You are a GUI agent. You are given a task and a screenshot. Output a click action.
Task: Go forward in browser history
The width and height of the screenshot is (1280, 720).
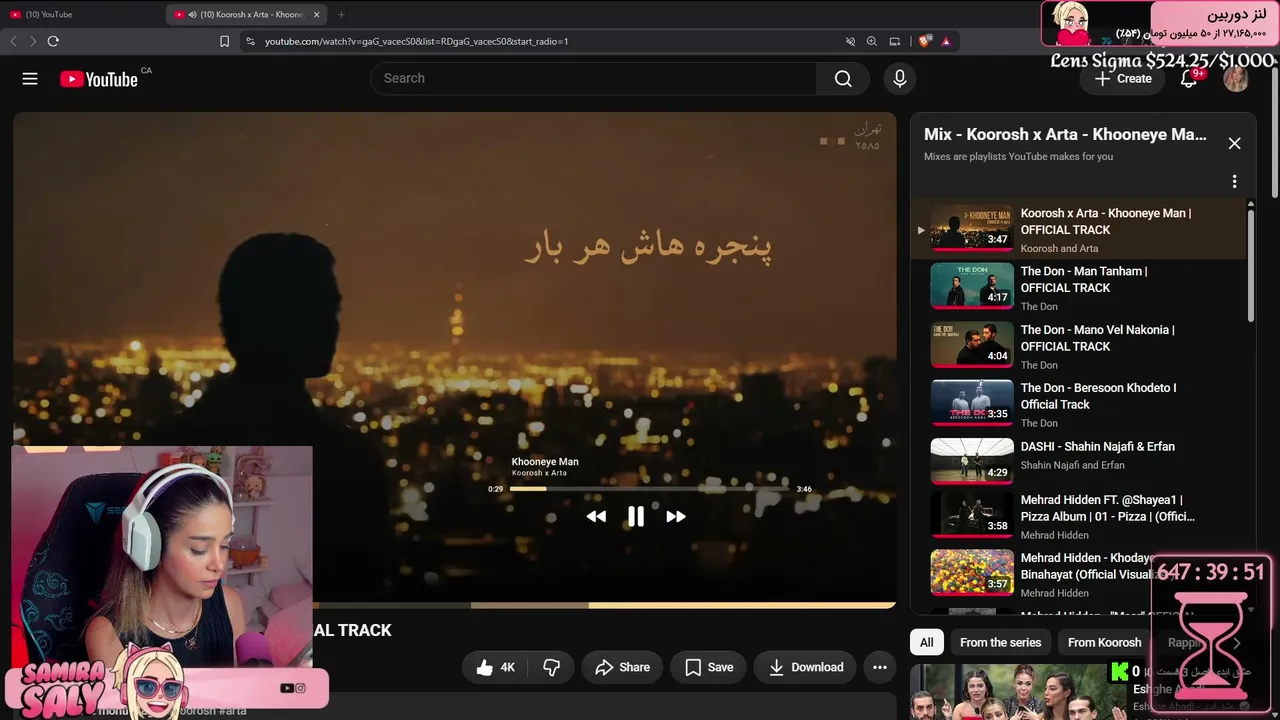coord(32,41)
